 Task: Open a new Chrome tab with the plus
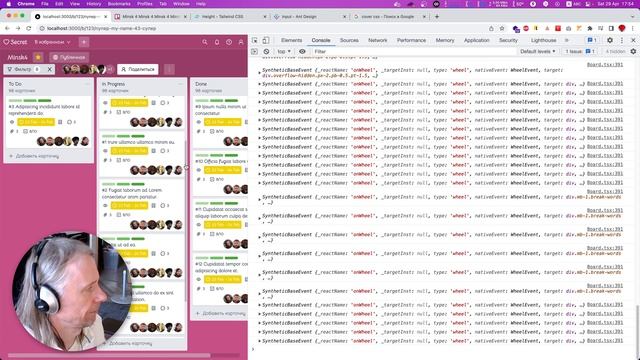tap(437, 17)
